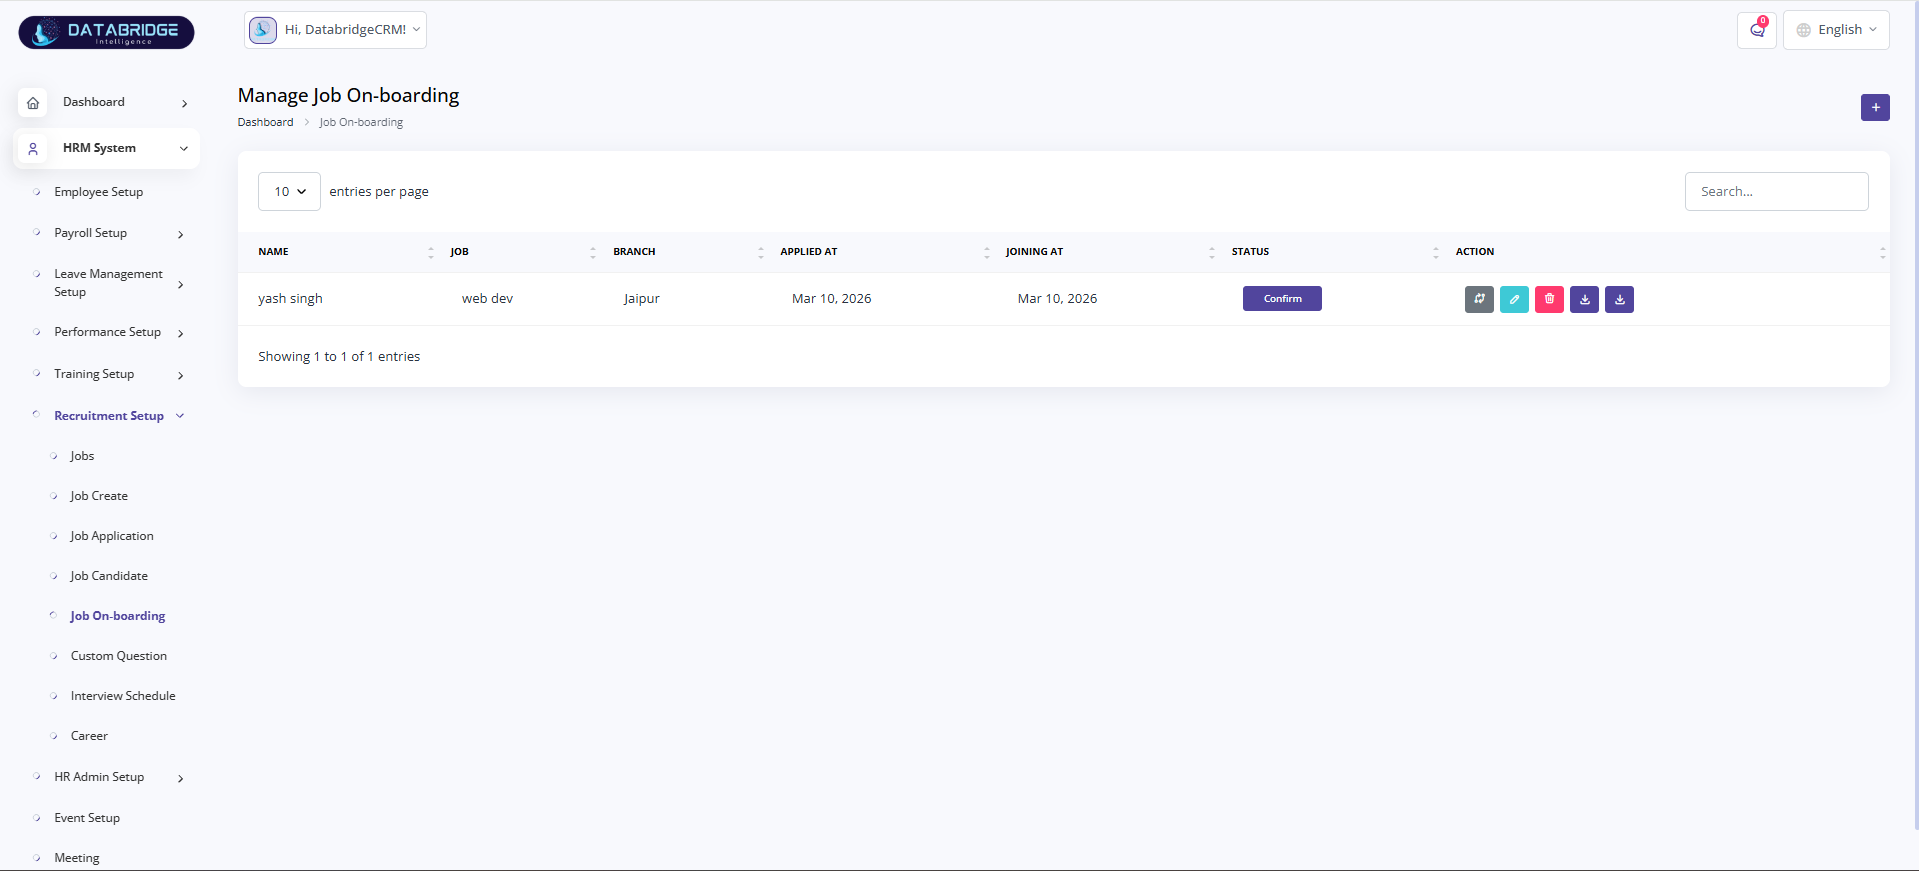Viewport: 1919px width, 871px height.
Task: Click 'Showing 1 to 1 of 1 entries' text
Action: point(339,357)
